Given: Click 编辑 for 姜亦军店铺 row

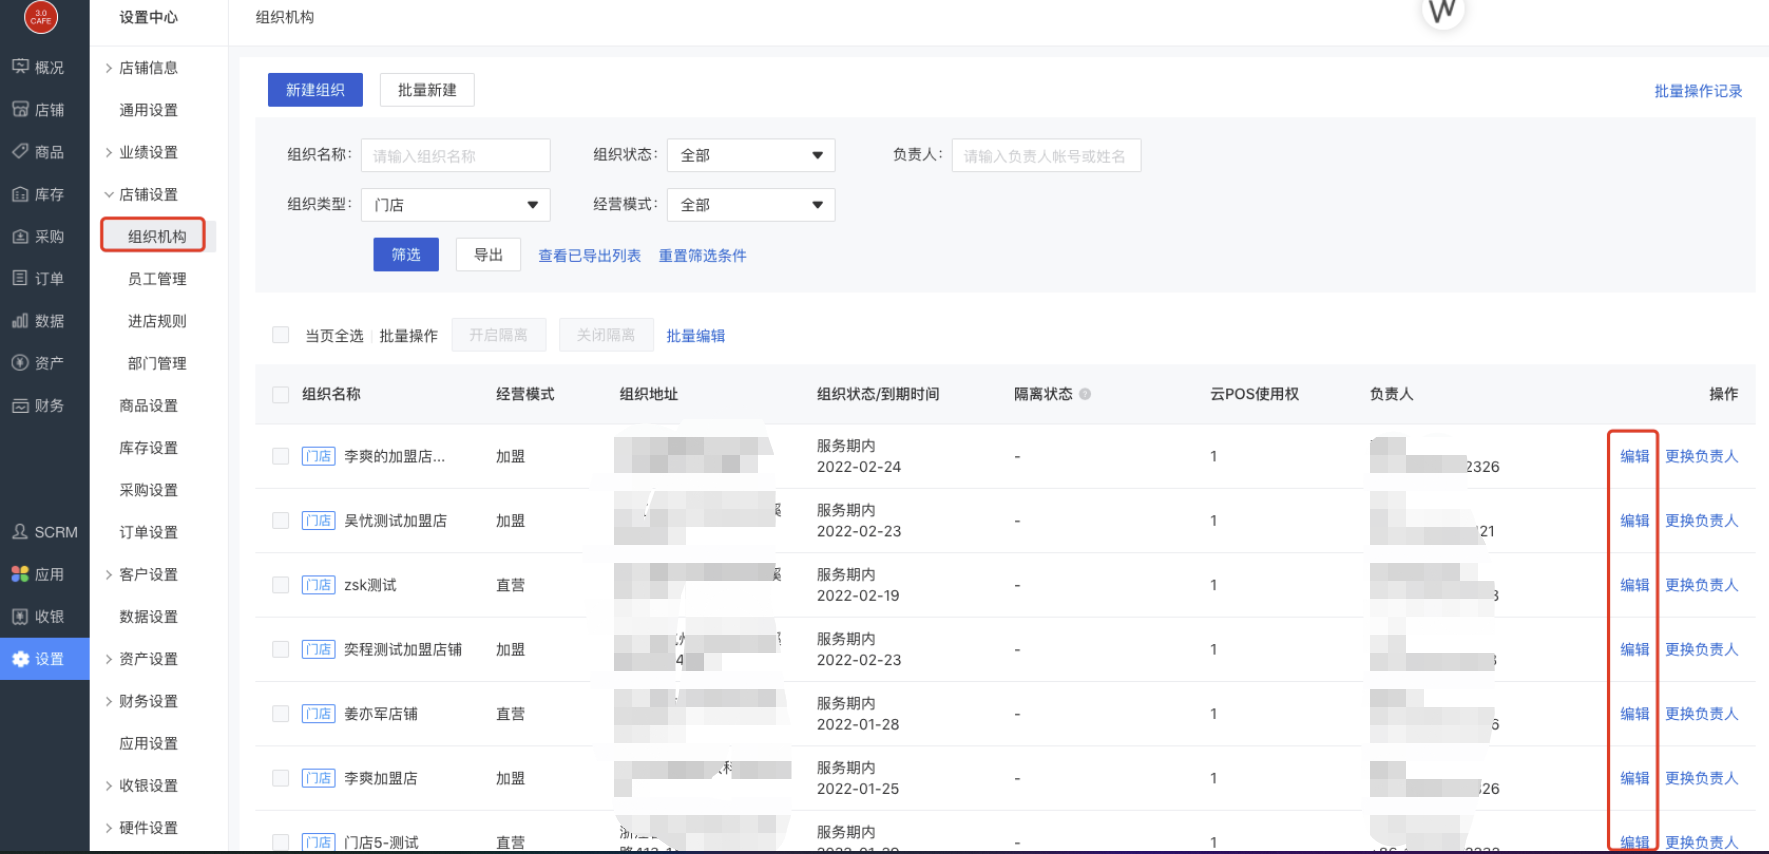Looking at the screenshot, I should point(1635,713).
